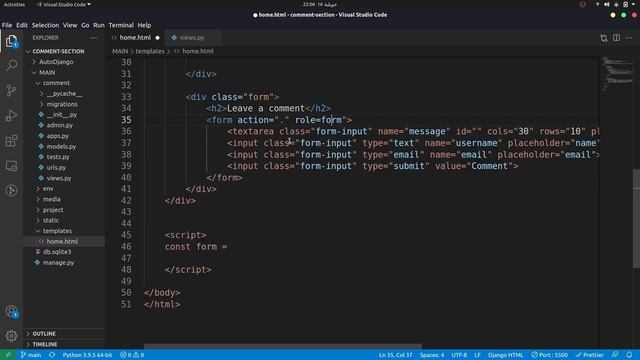Open the Search view icon

pyautogui.click(x=11, y=65)
